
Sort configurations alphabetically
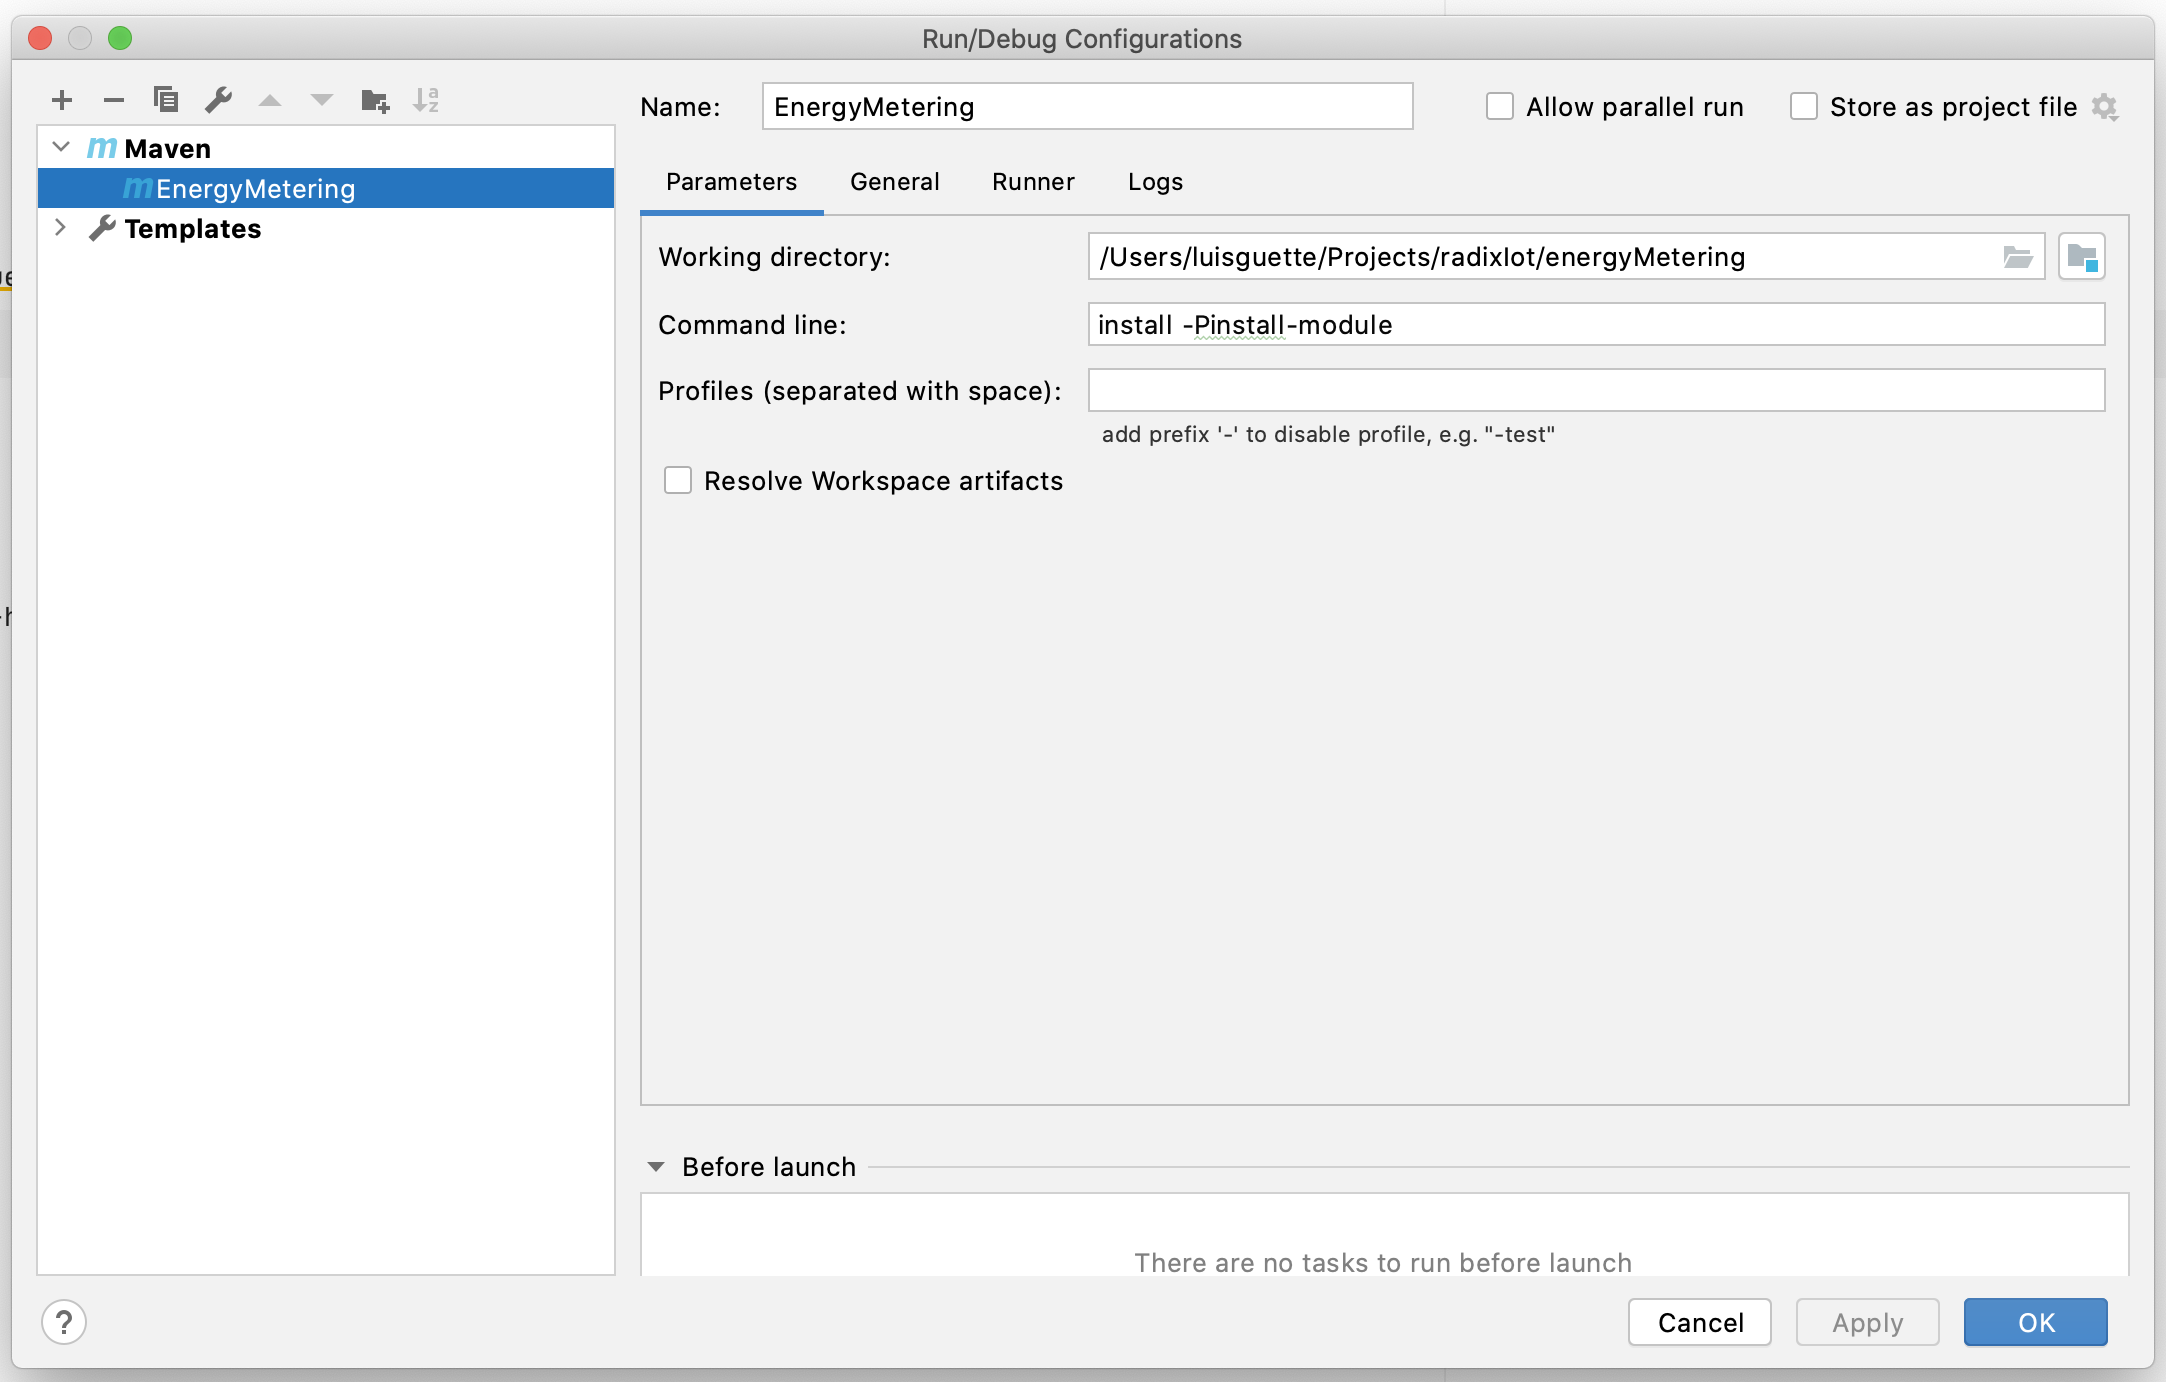coord(426,100)
